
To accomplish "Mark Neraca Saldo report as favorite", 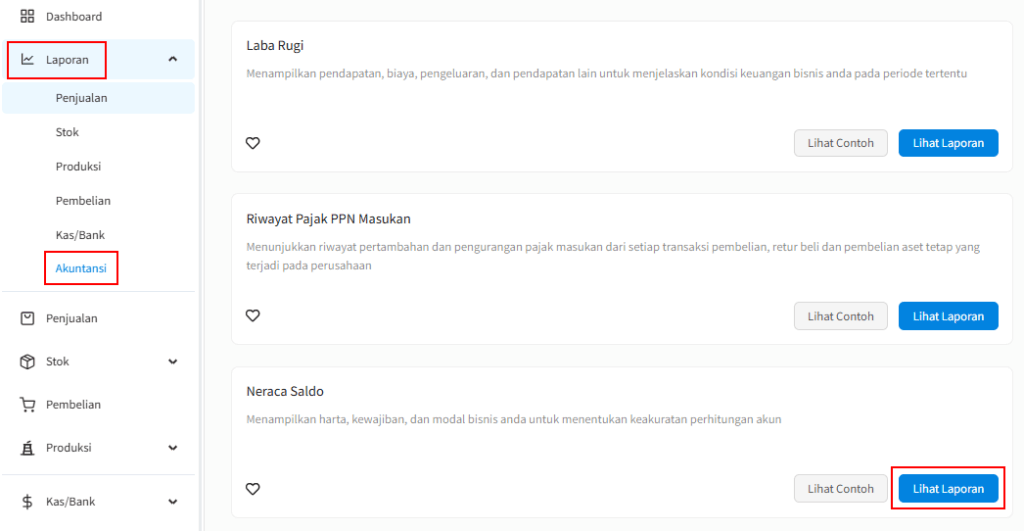I will (x=253, y=489).
